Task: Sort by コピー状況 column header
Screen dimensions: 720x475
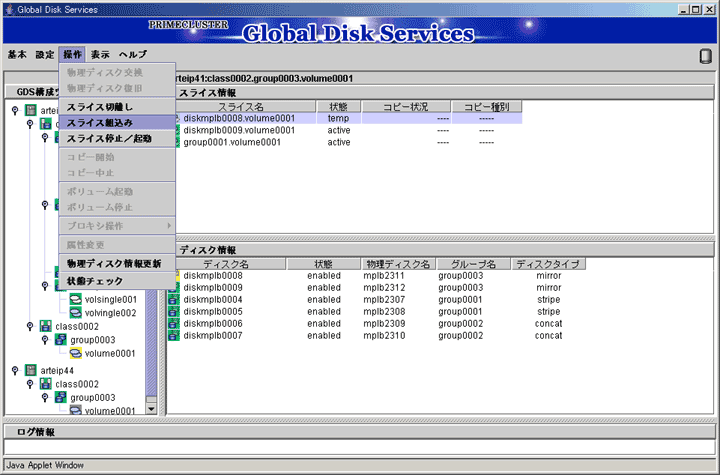Action: click(406, 107)
